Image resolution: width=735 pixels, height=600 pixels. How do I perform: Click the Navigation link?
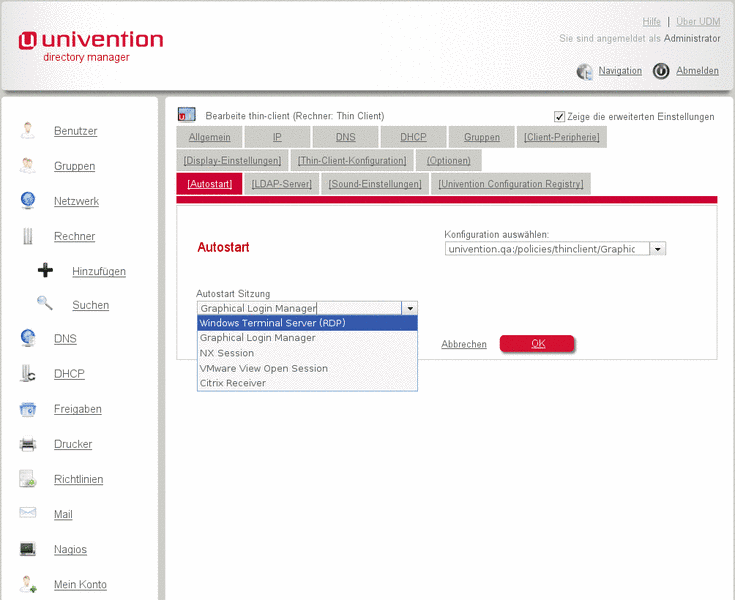tap(620, 71)
